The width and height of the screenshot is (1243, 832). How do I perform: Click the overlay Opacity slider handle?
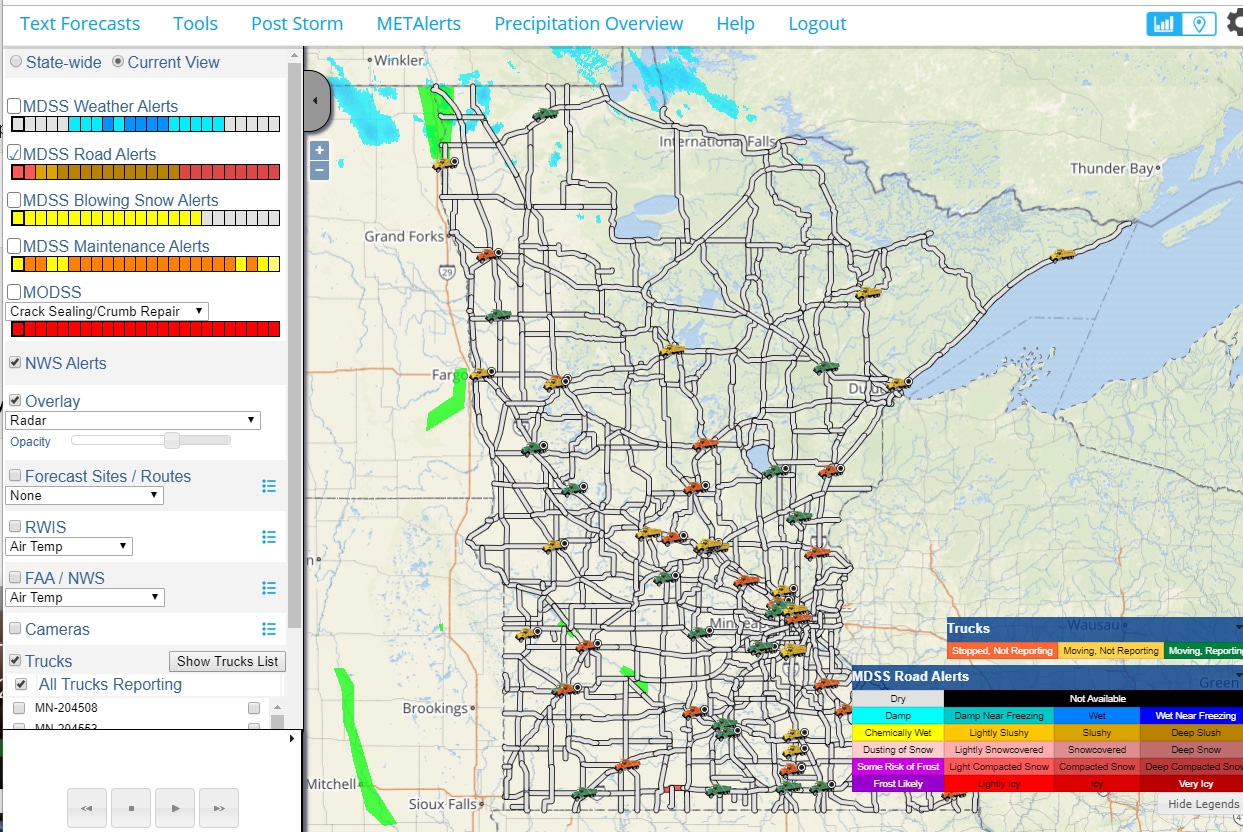pos(172,440)
